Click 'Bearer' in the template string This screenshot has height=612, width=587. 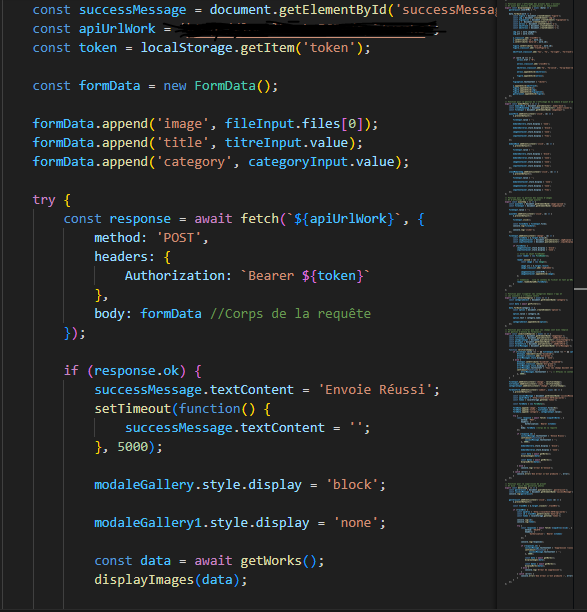pos(270,276)
